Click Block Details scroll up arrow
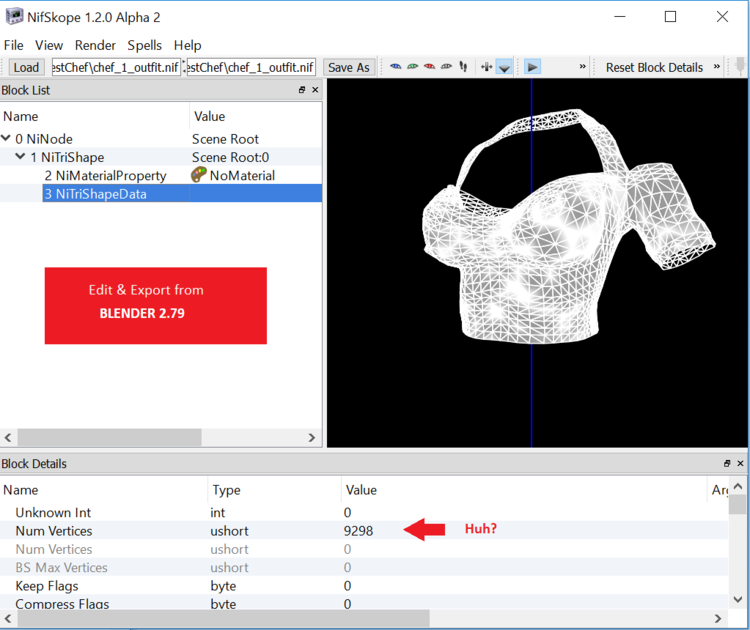The image size is (750, 630). (x=738, y=486)
